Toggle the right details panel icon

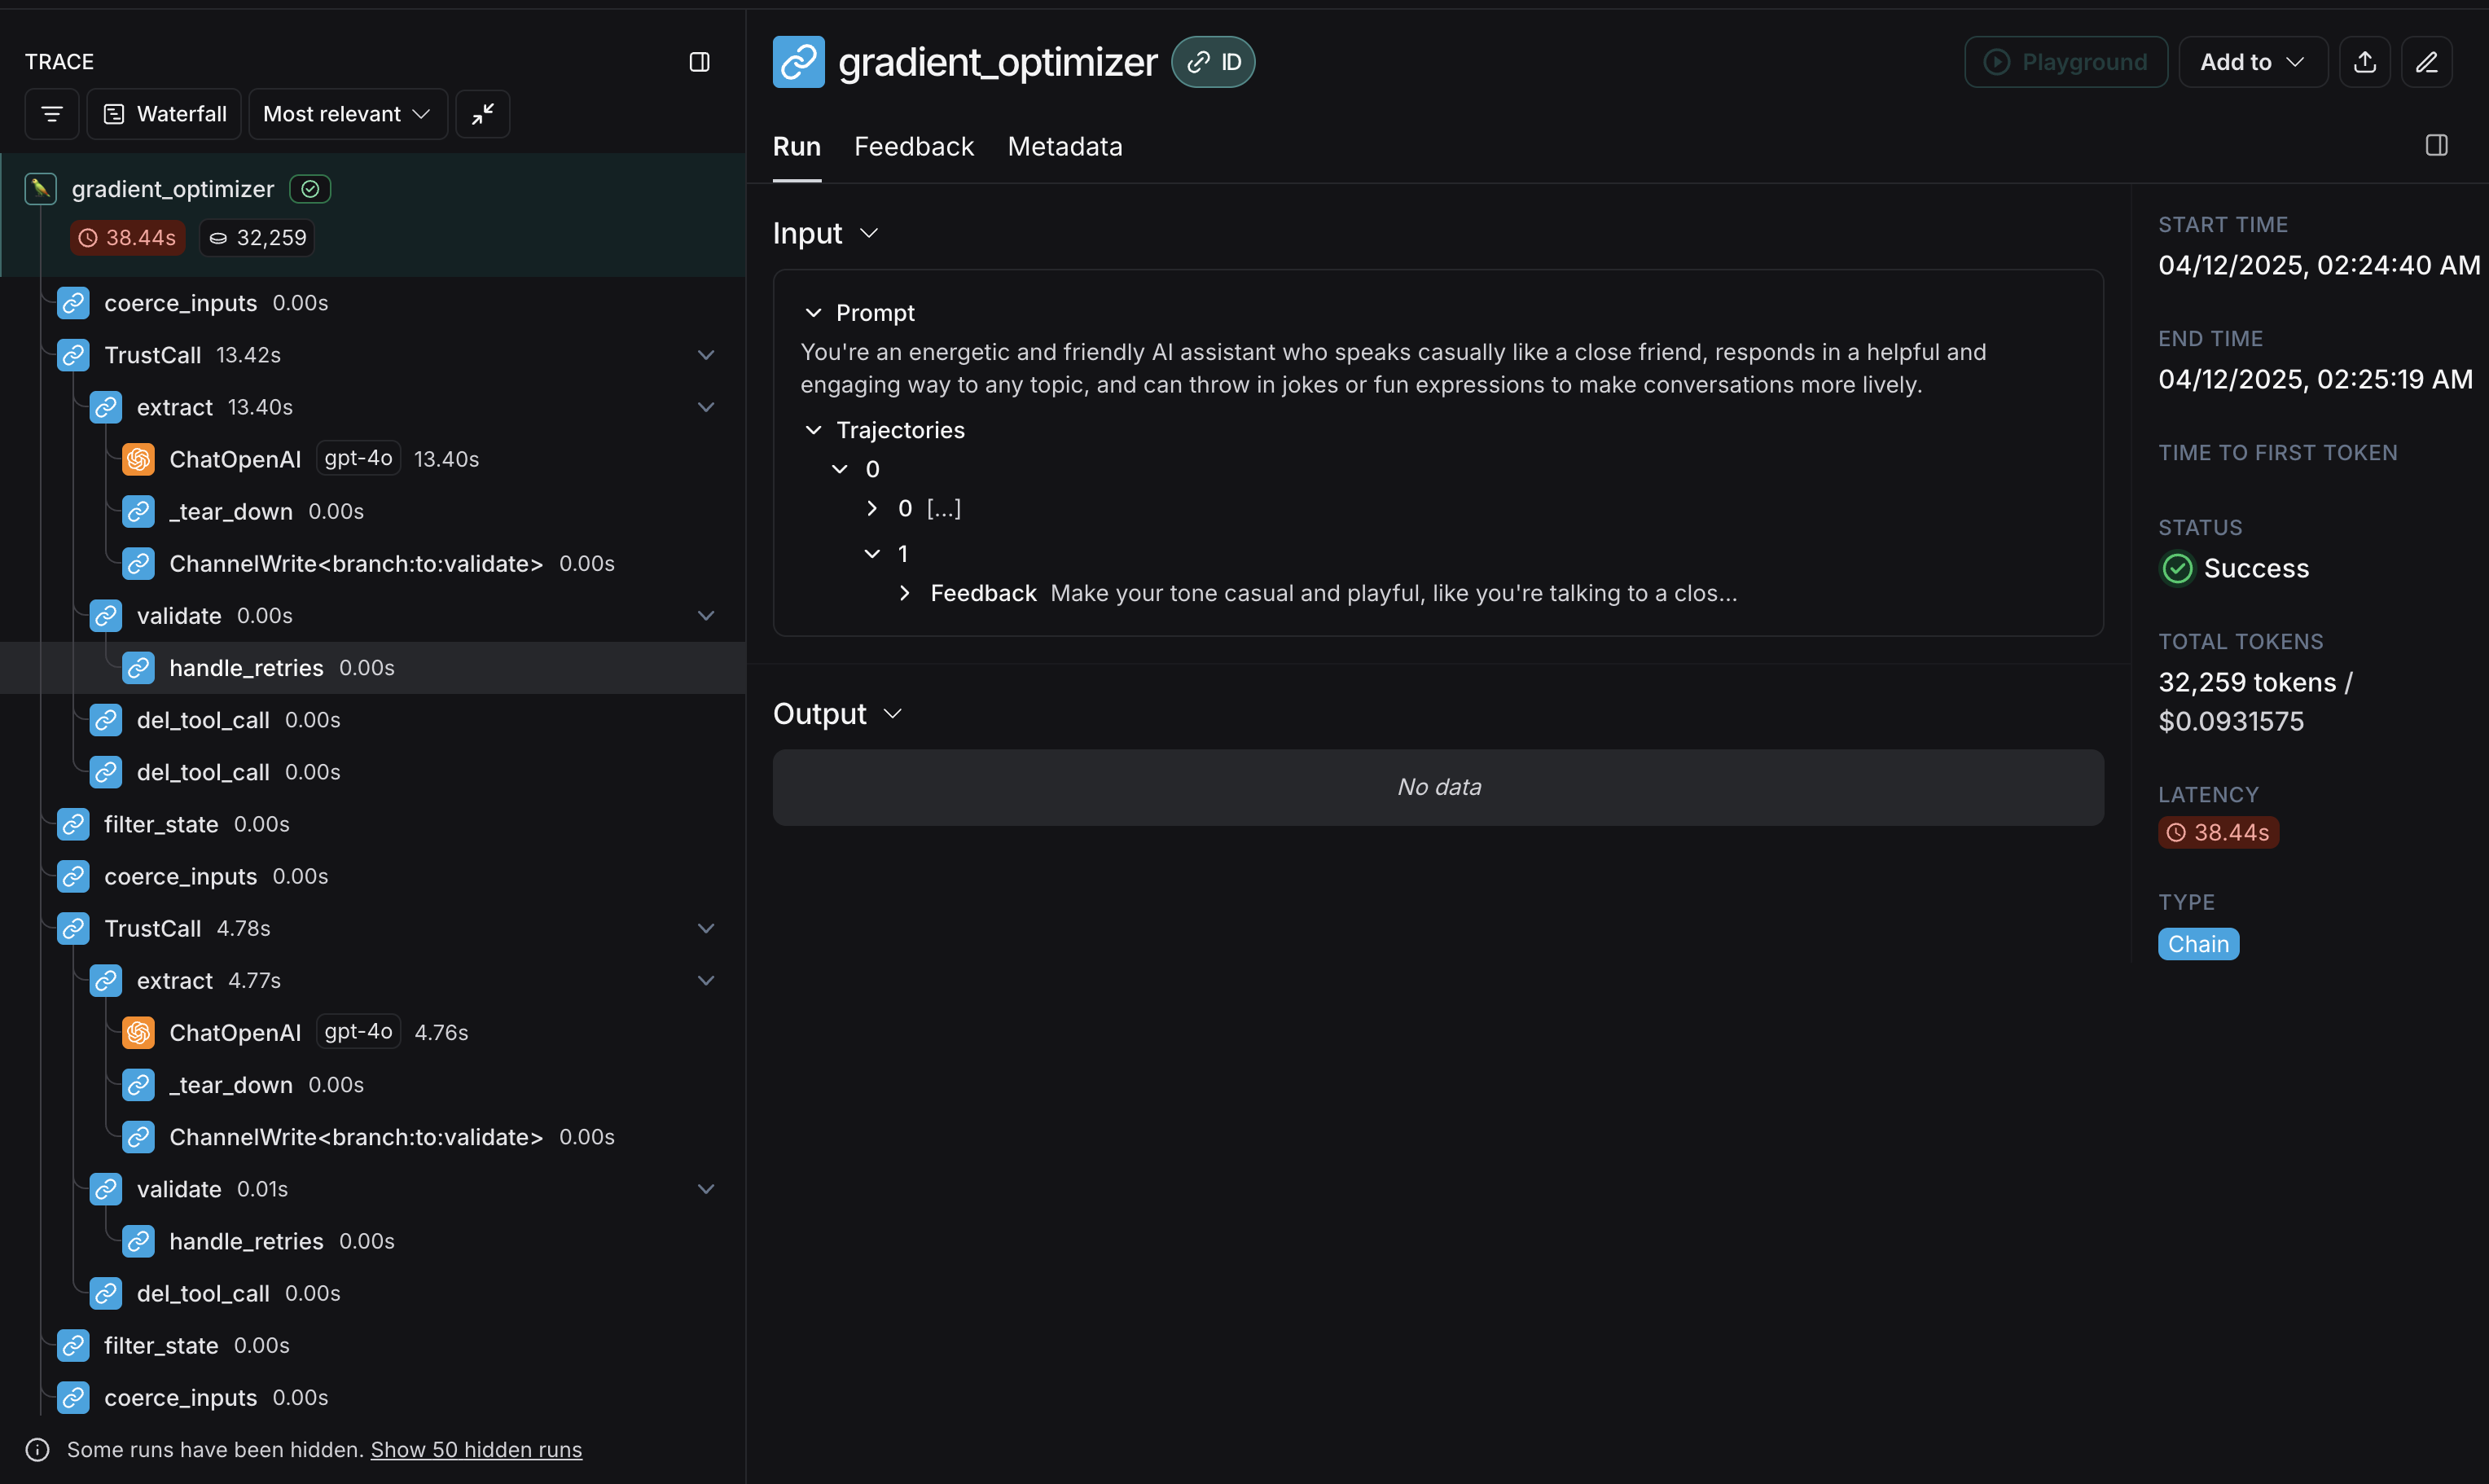point(2436,146)
